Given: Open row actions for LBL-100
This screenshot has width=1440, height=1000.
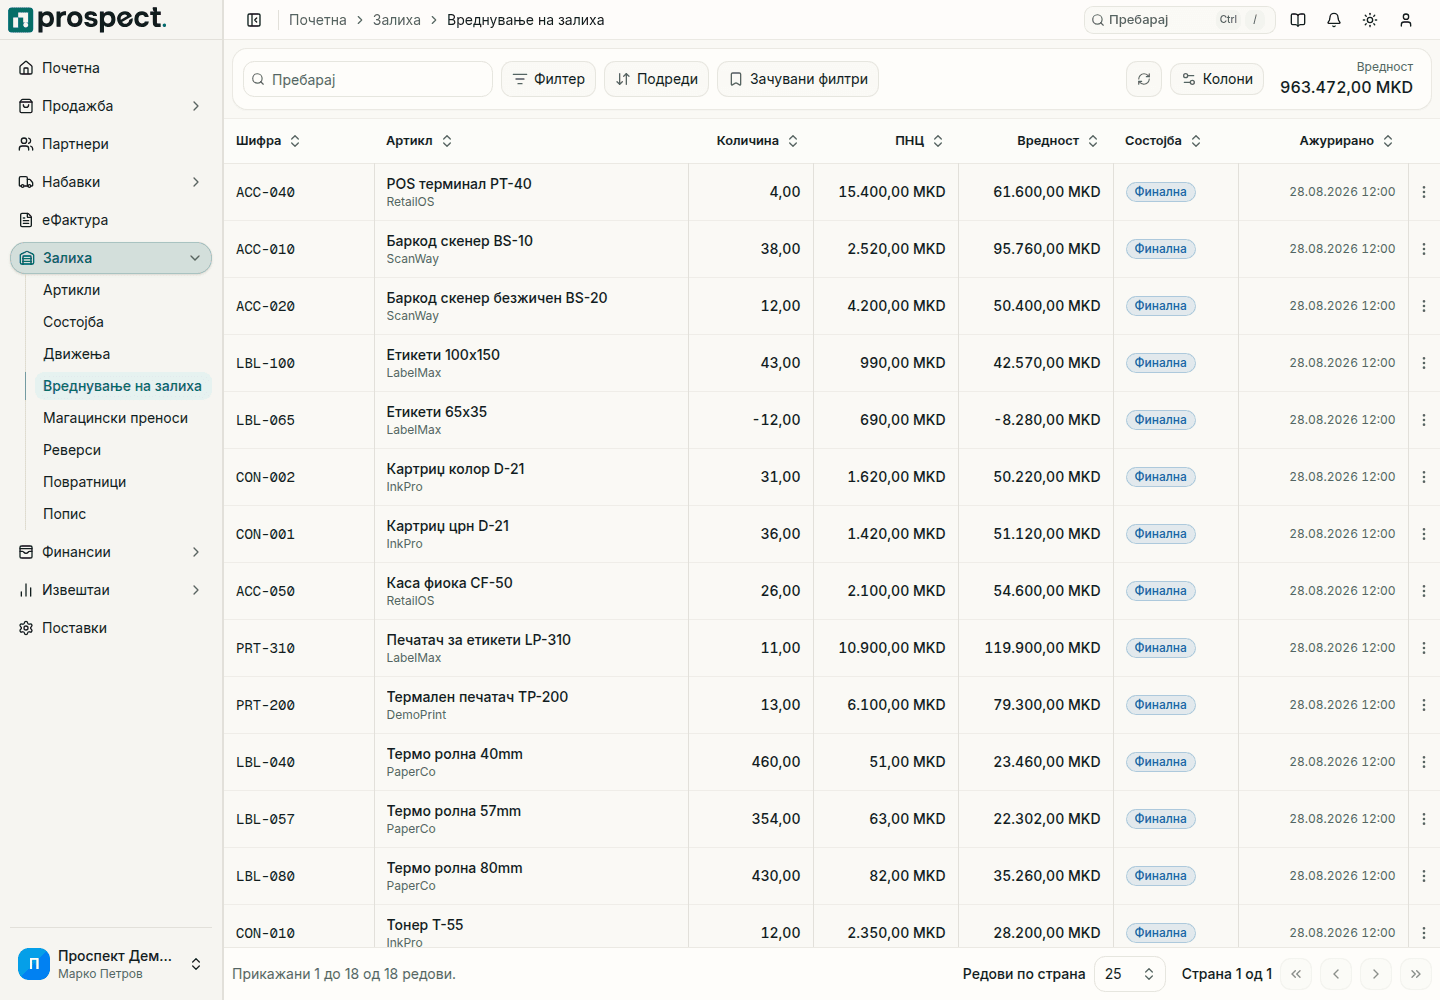Looking at the screenshot, I should 1424,363.
